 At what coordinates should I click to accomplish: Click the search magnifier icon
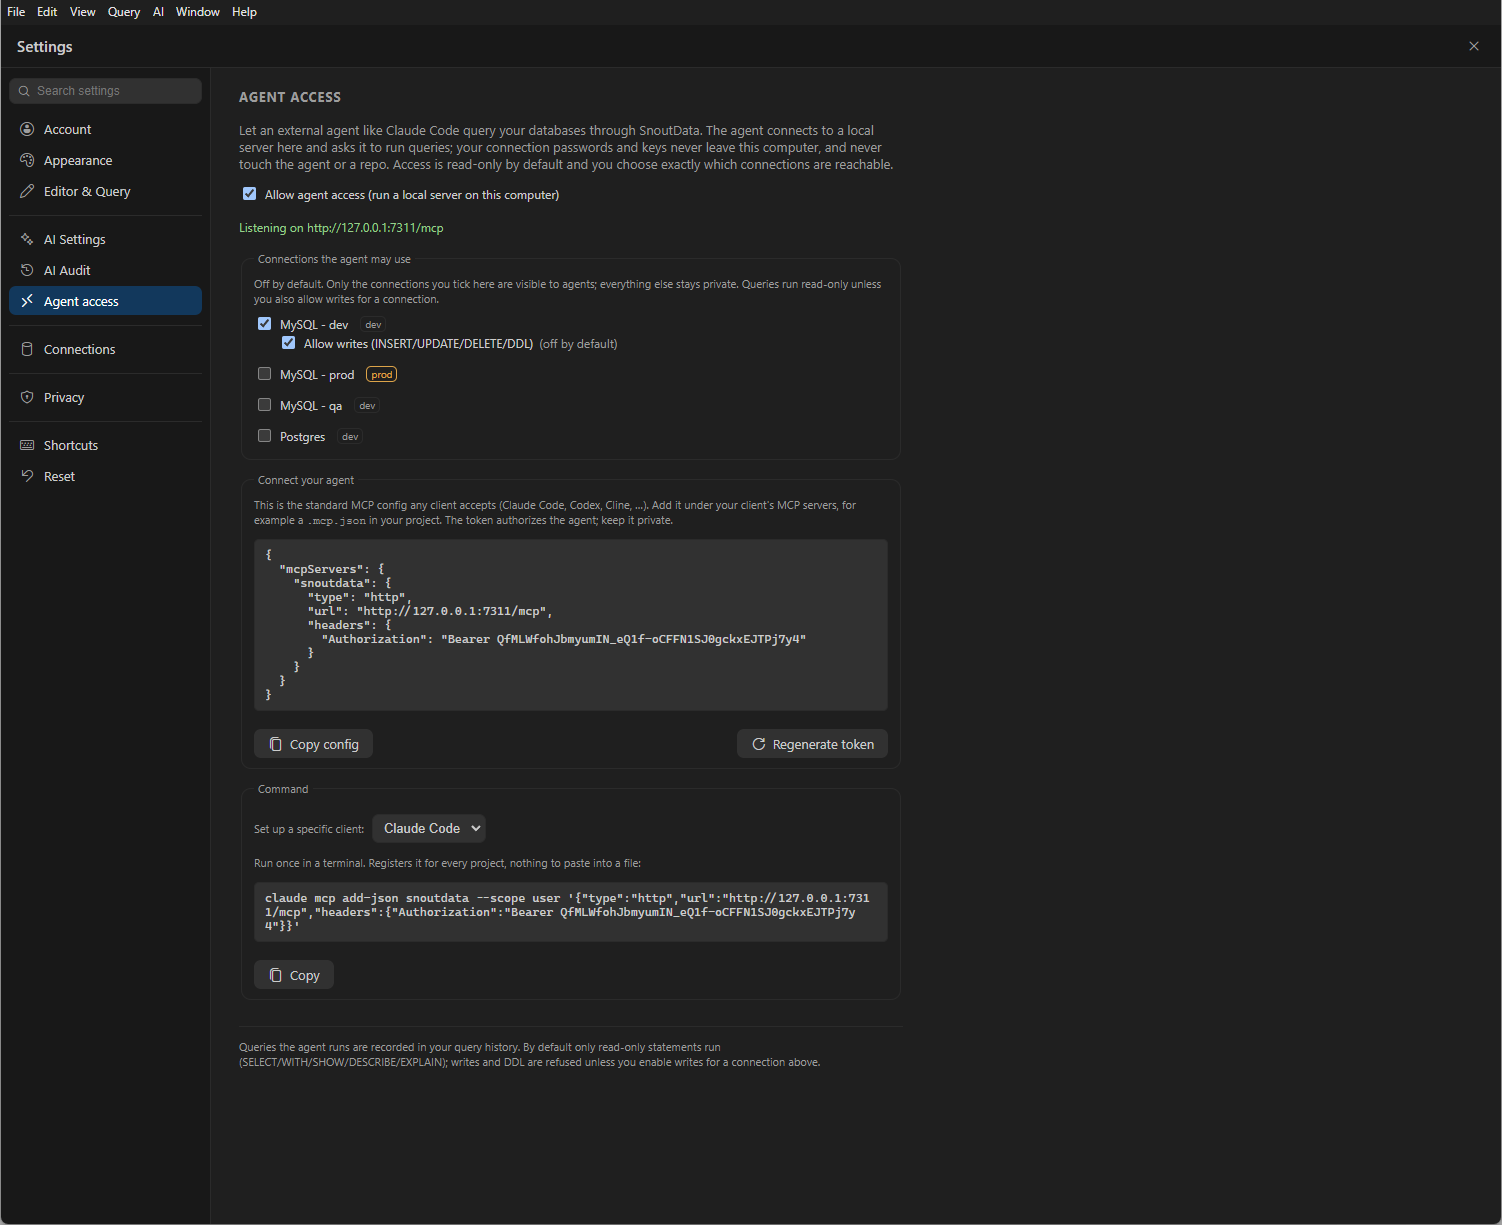click(24, 91)
